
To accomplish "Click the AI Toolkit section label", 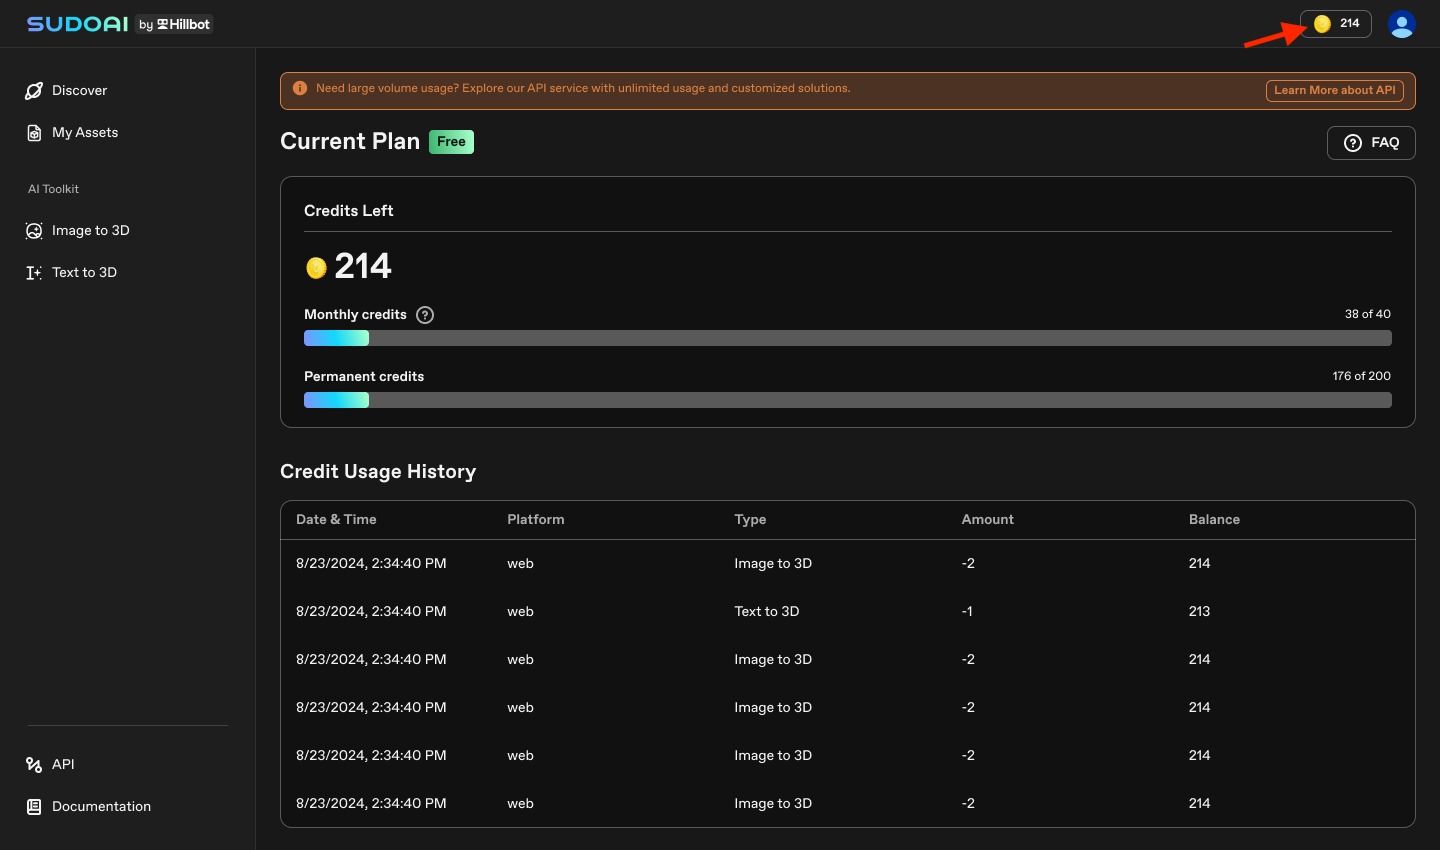I will [53, 189].
